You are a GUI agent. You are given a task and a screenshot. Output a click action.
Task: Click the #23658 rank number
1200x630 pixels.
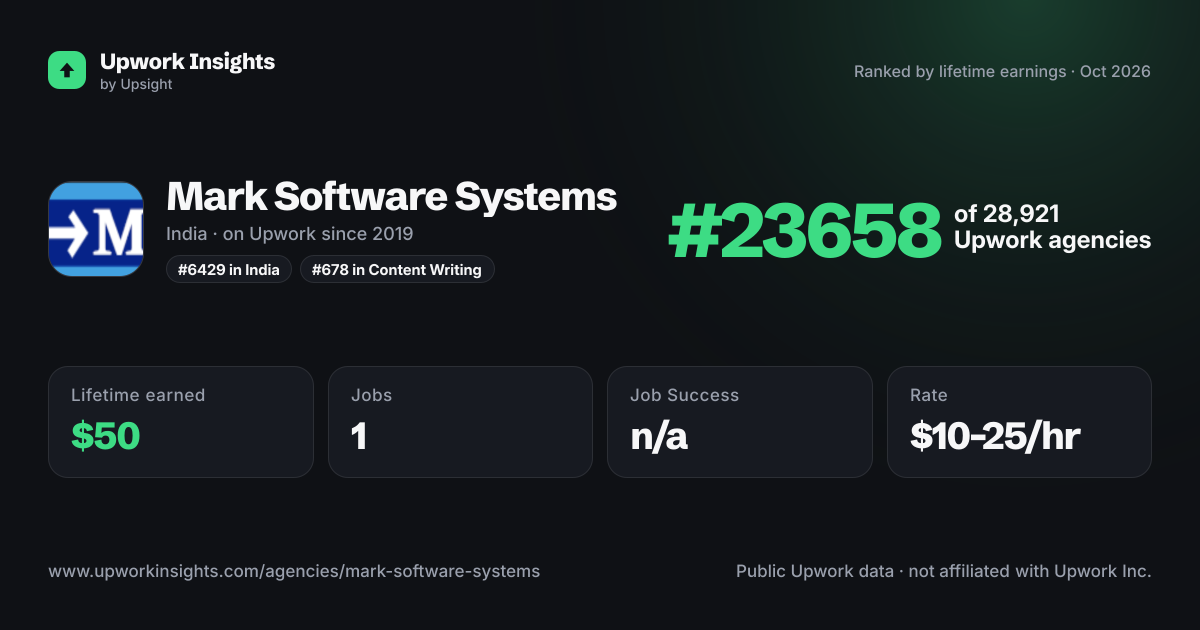pos(805,231)
